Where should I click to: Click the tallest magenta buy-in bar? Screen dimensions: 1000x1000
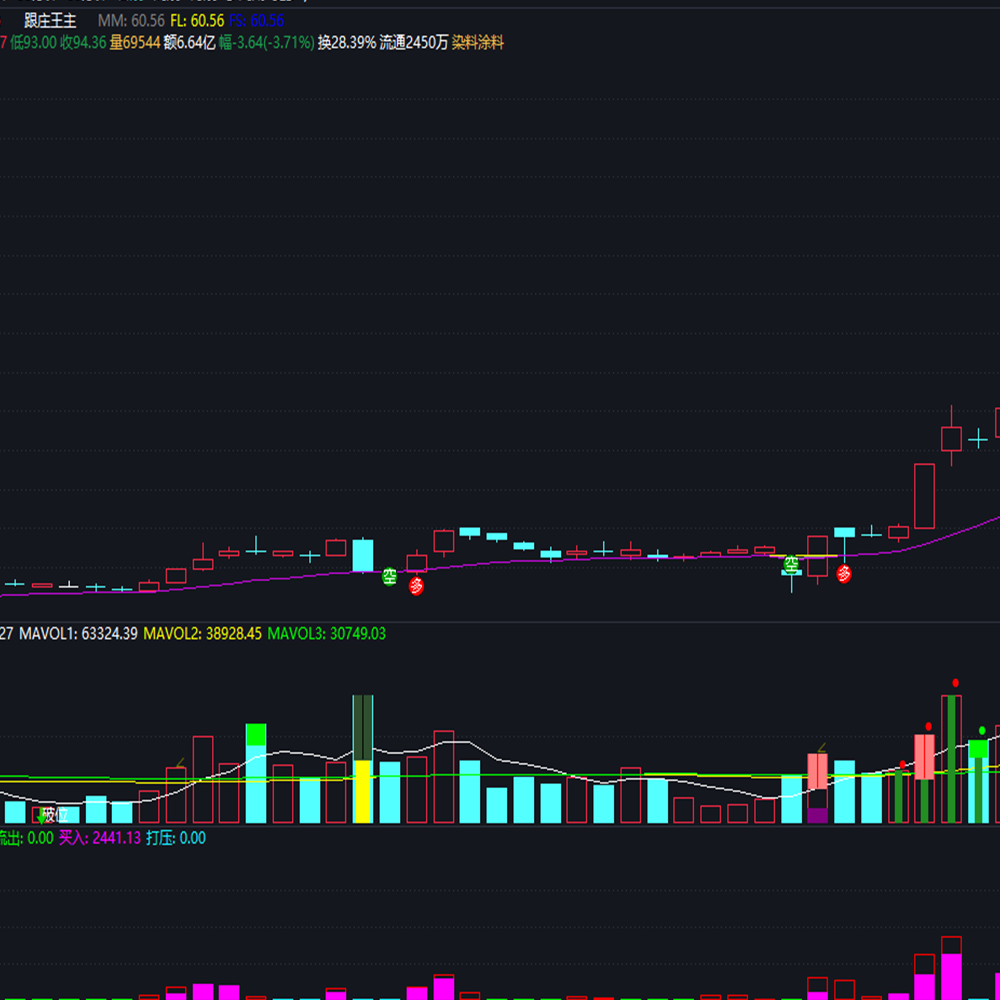point(952,976)
